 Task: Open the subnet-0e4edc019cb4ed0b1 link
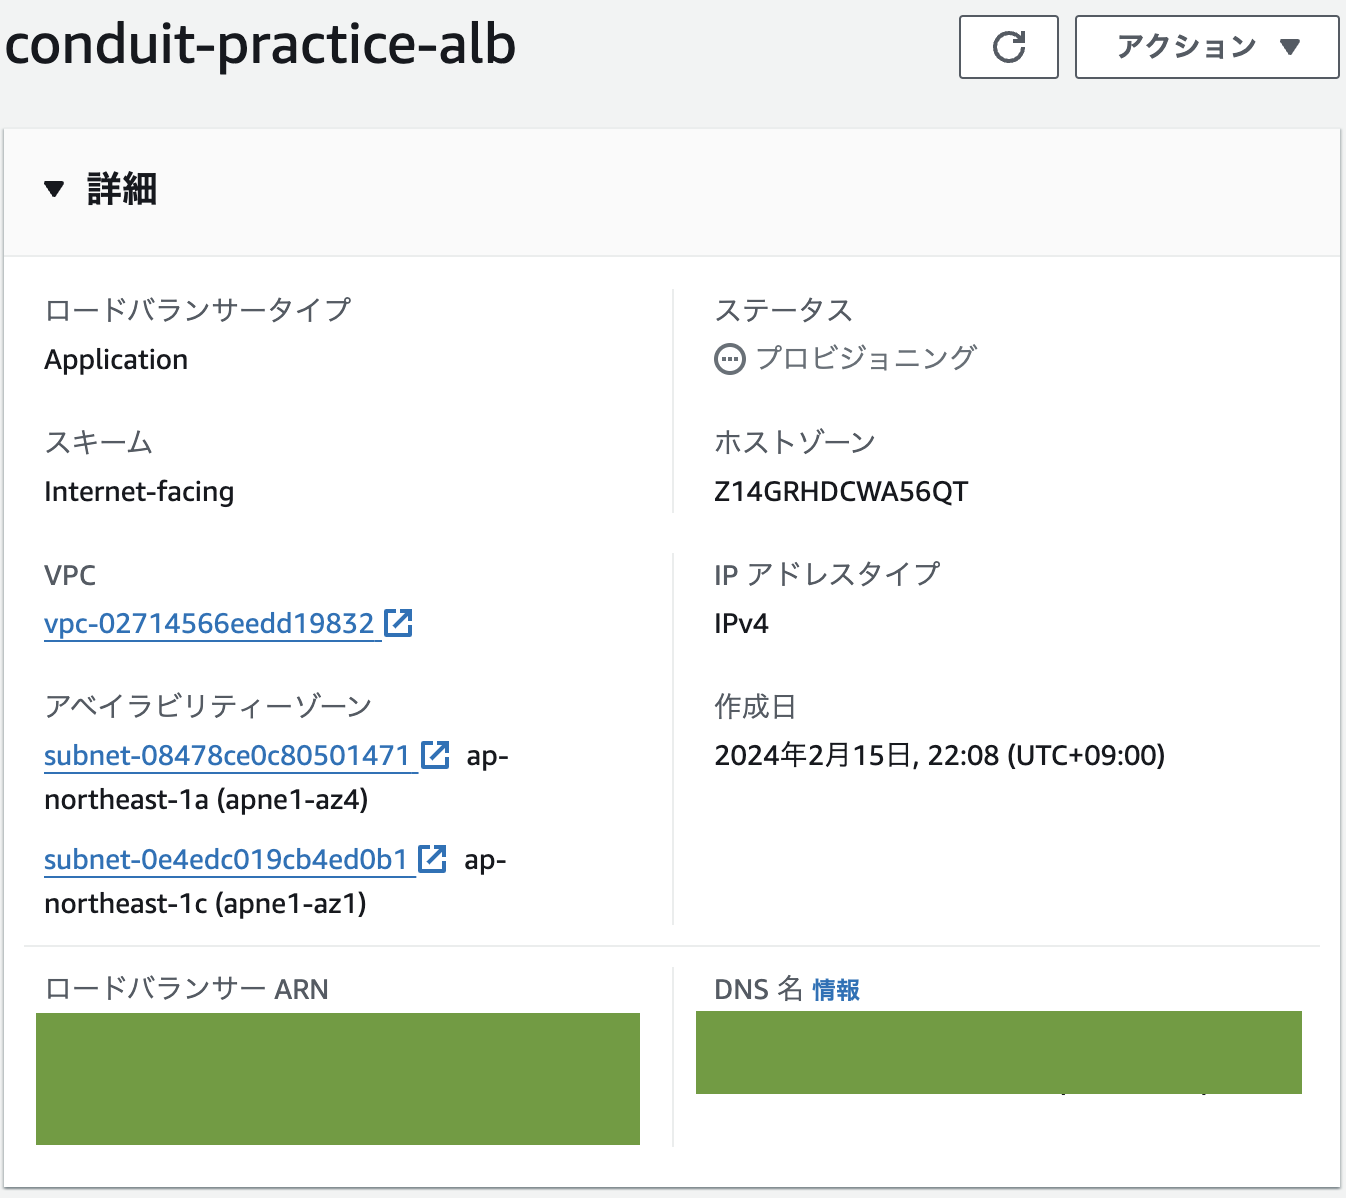click(226, 859)
